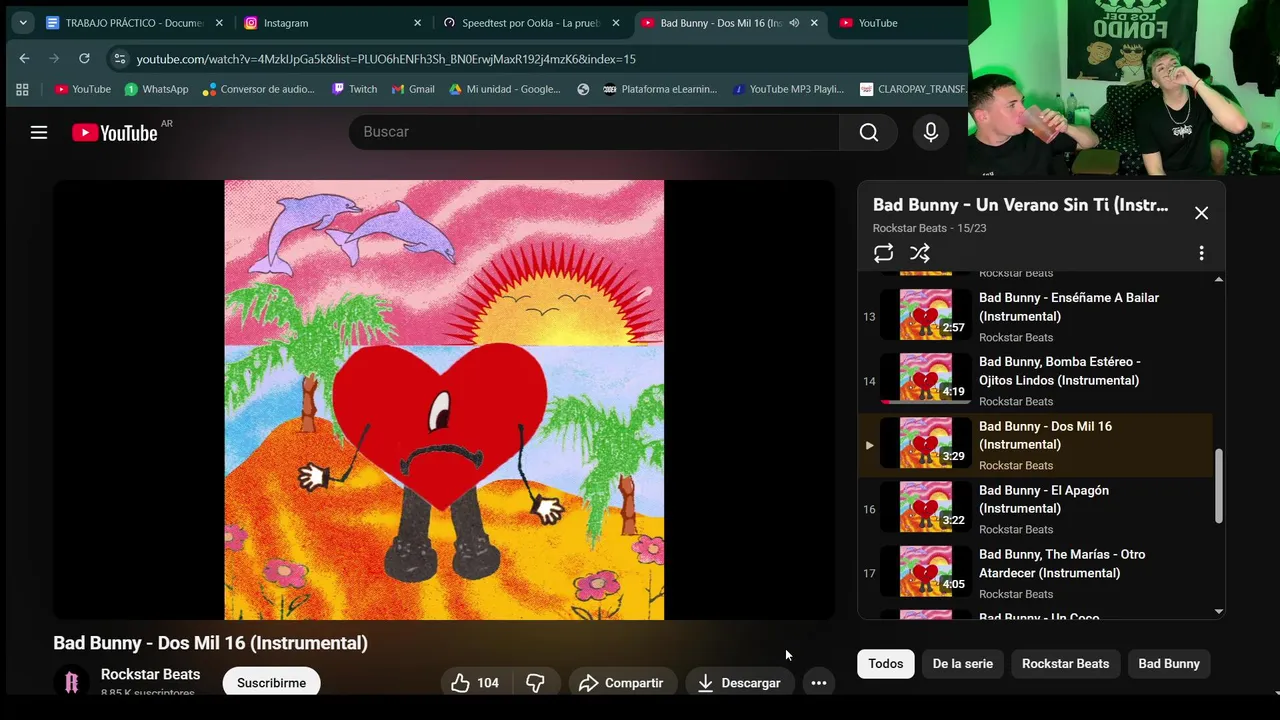Dislike the video with thumbs down
The width and height of the screenshot is (1280, 720).
click(x=535, y=683)
